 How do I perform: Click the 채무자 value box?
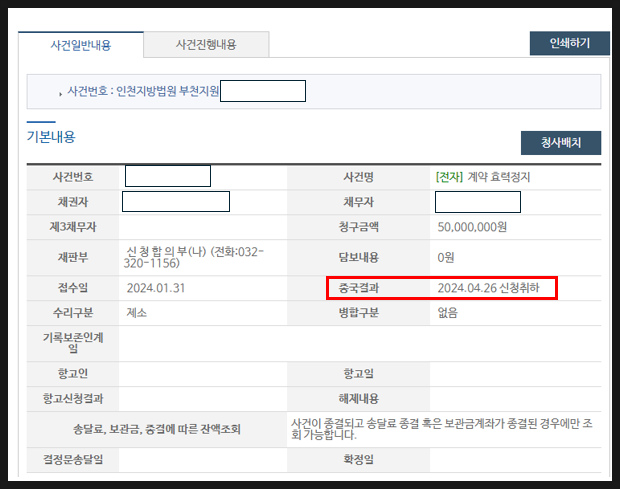click(477, 202)
